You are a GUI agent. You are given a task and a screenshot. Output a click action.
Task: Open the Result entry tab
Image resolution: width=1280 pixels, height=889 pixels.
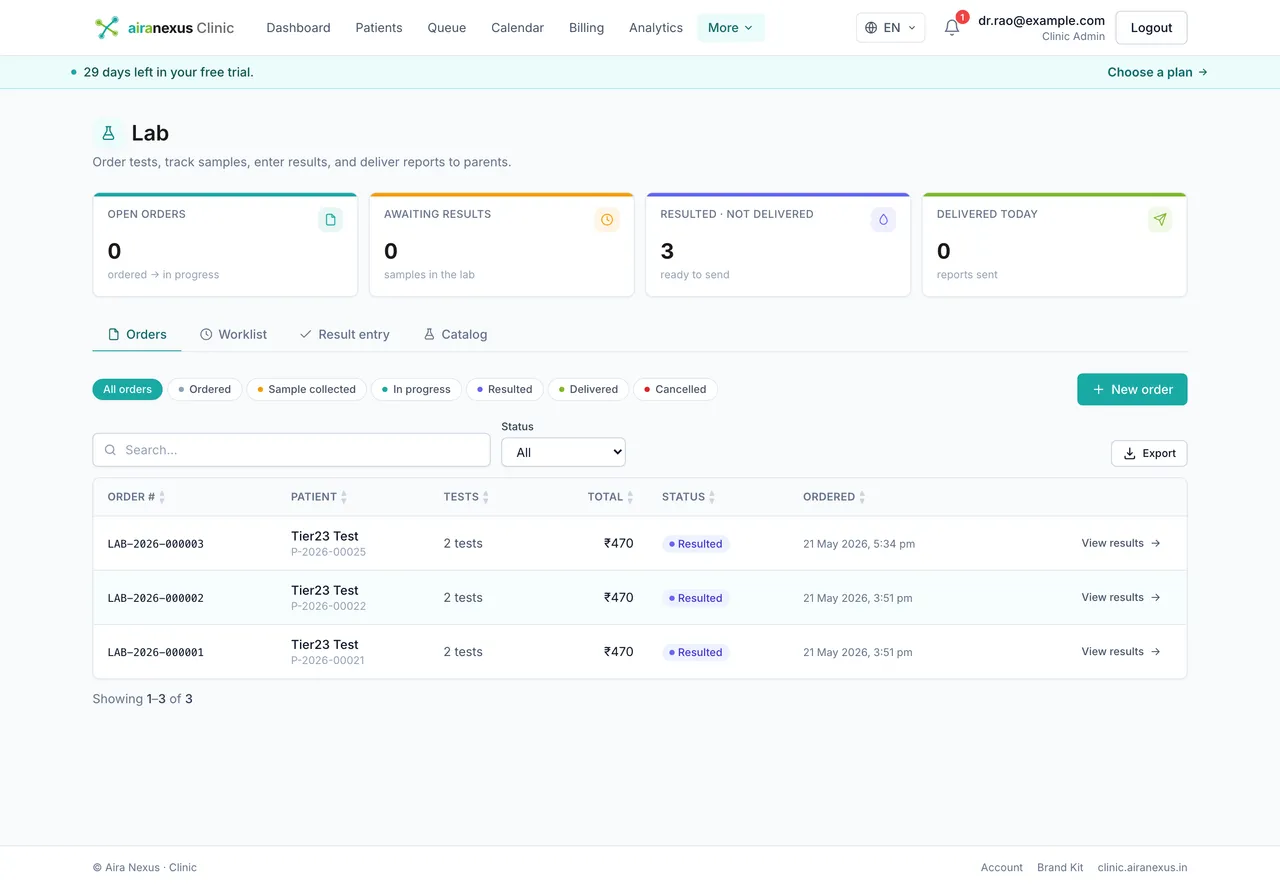pos(344,334)
